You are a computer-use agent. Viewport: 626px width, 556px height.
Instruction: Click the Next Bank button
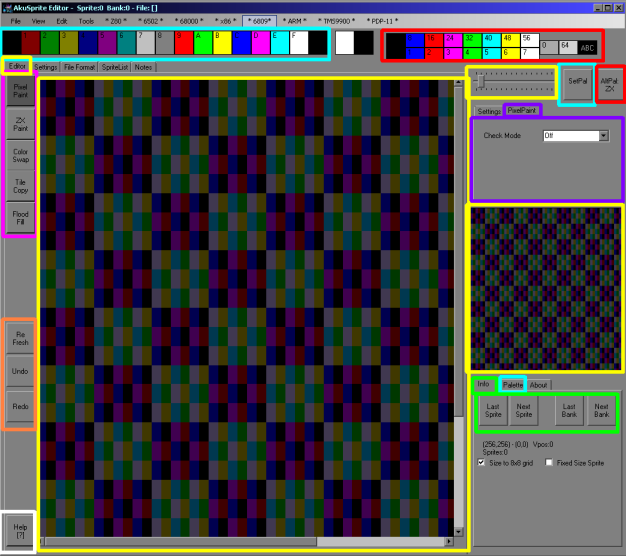click(x=600, y=411)
